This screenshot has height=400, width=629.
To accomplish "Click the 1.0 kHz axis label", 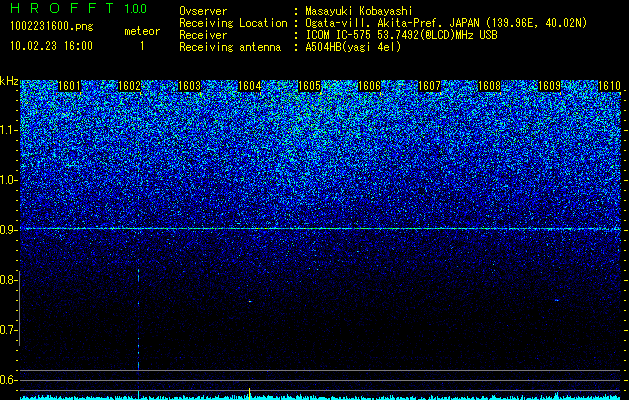I will click(7, 180).
